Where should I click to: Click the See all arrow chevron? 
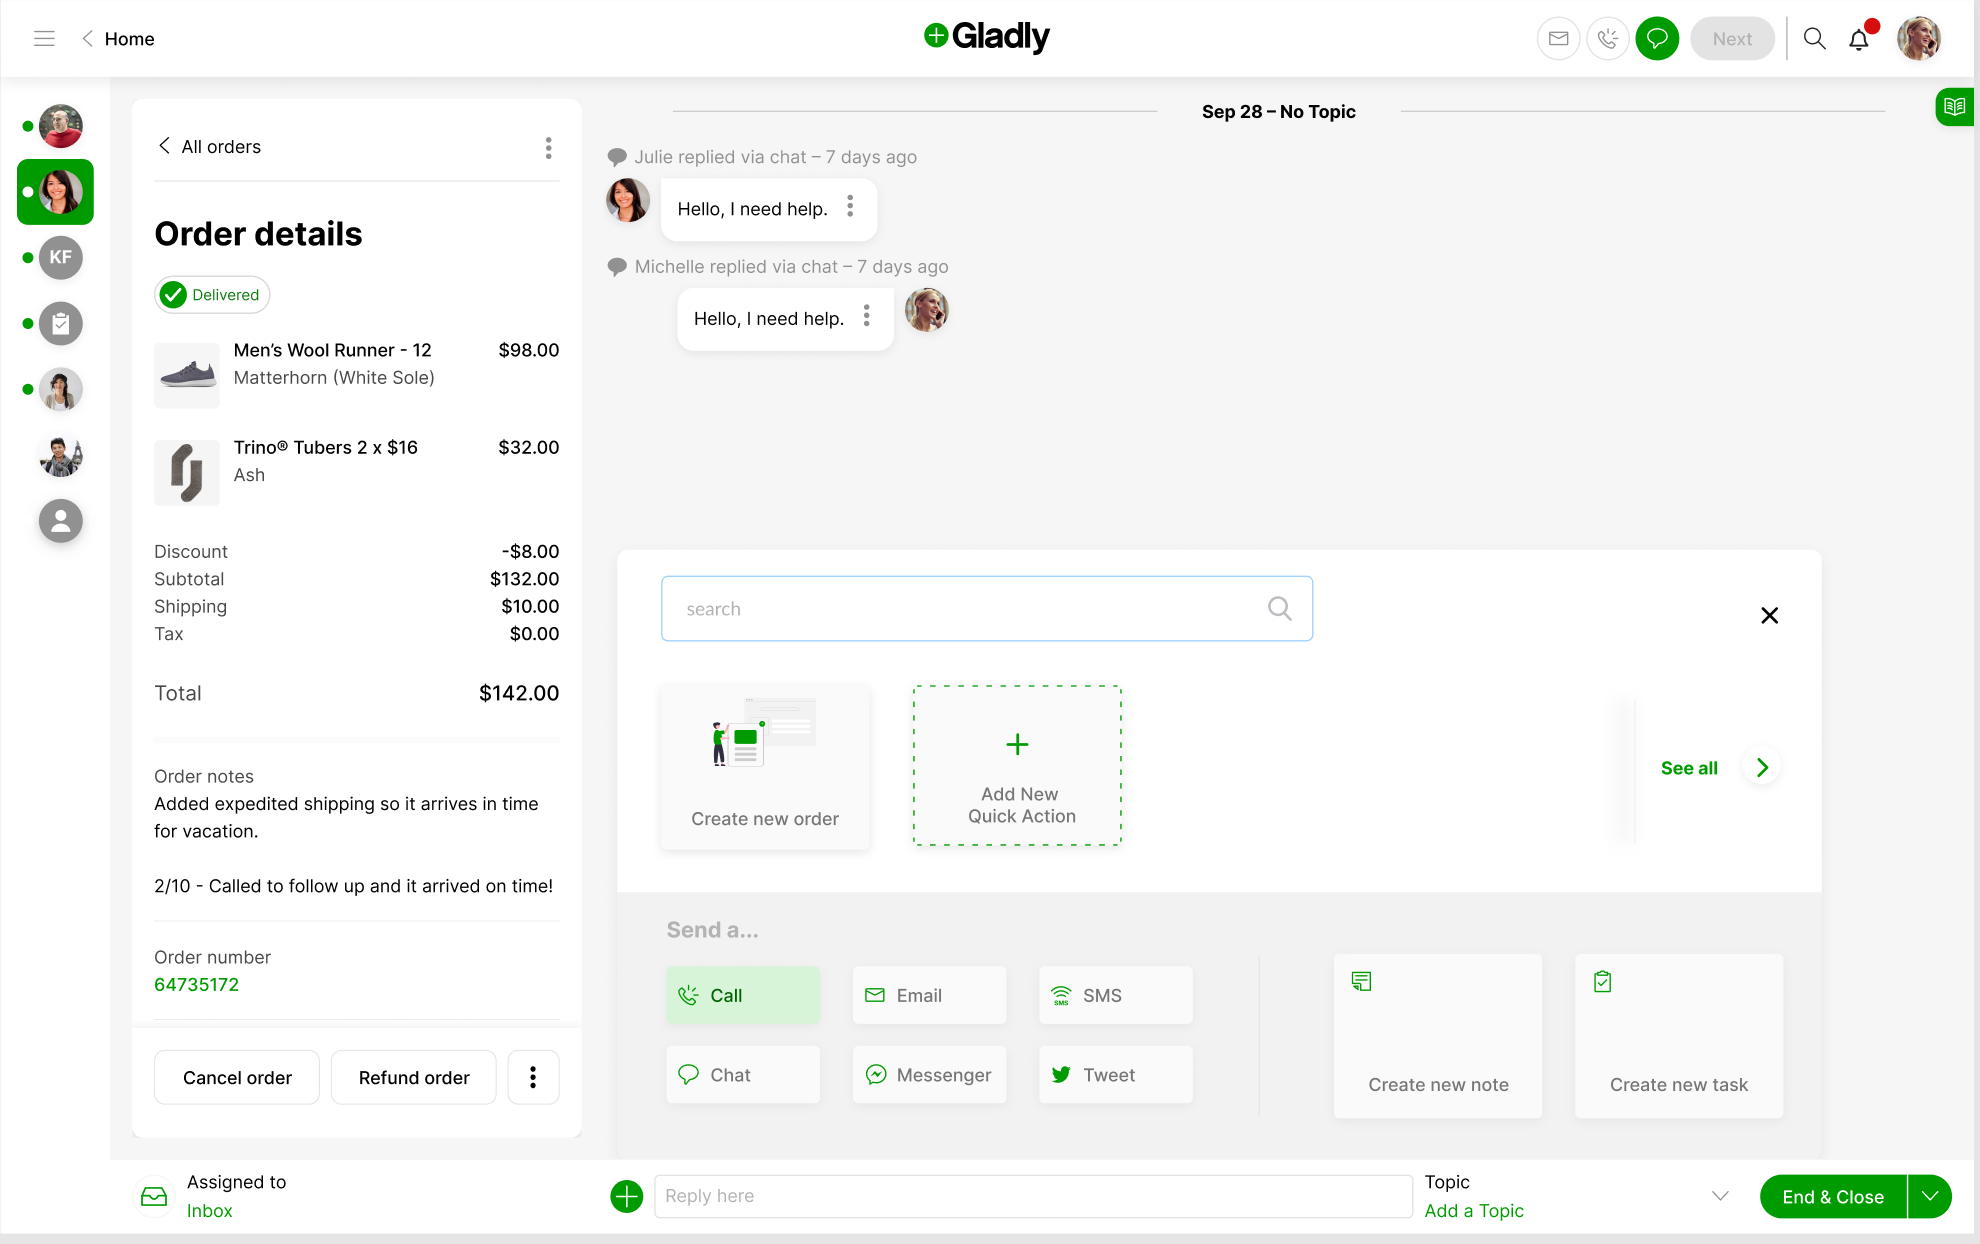[x=1762, y=768]
